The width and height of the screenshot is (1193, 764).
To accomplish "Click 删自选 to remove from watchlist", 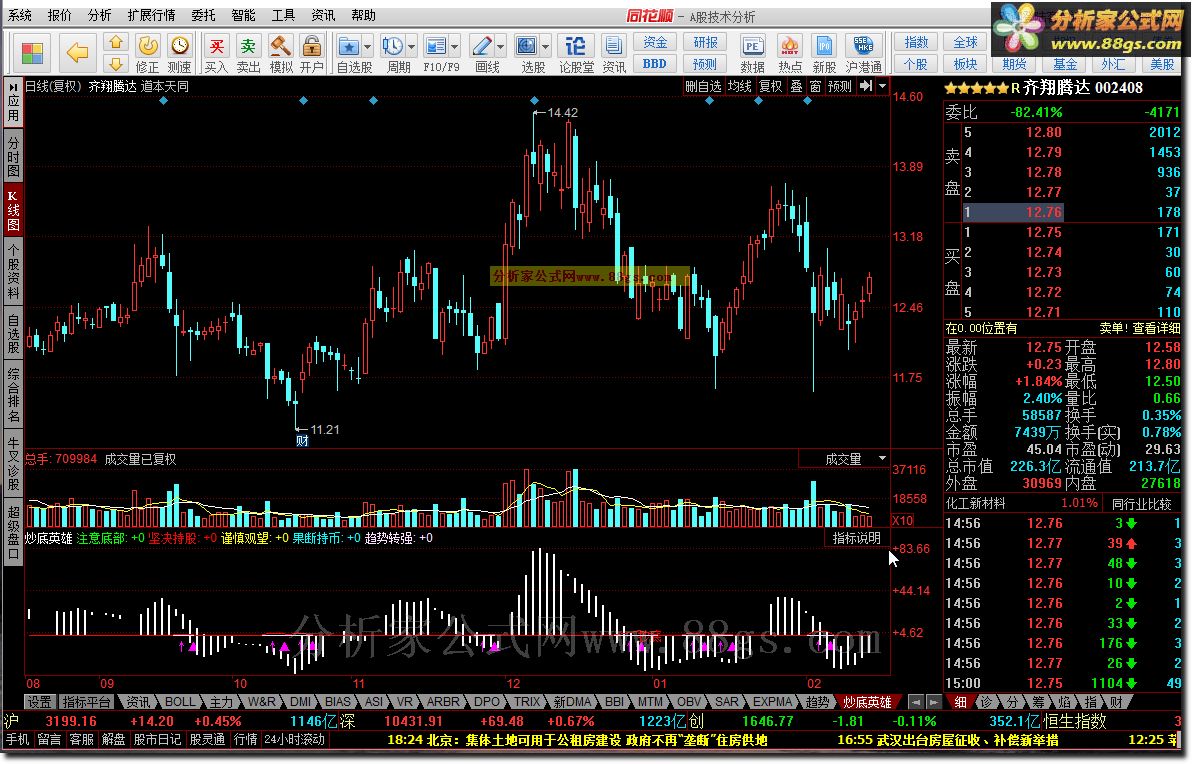I will [703, 86].
